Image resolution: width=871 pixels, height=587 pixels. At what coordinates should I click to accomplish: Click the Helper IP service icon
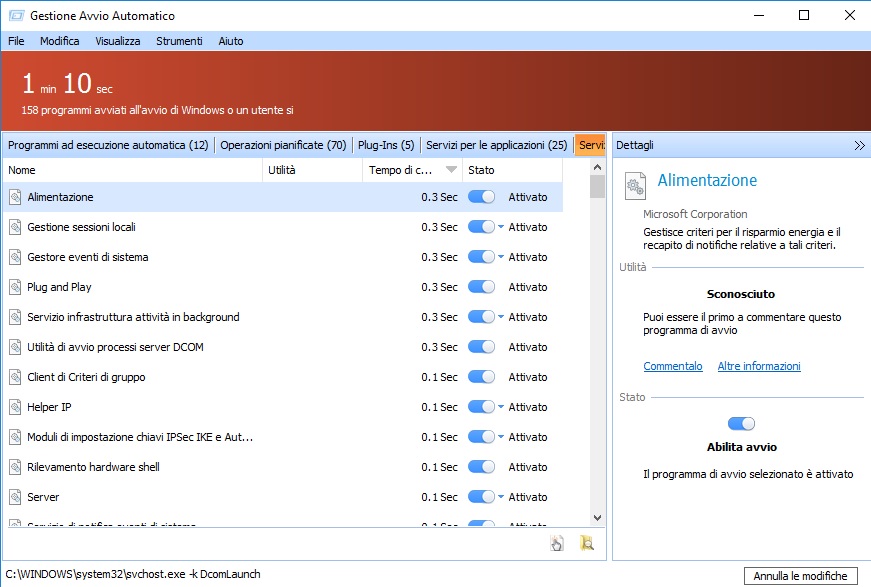(15, 408)
